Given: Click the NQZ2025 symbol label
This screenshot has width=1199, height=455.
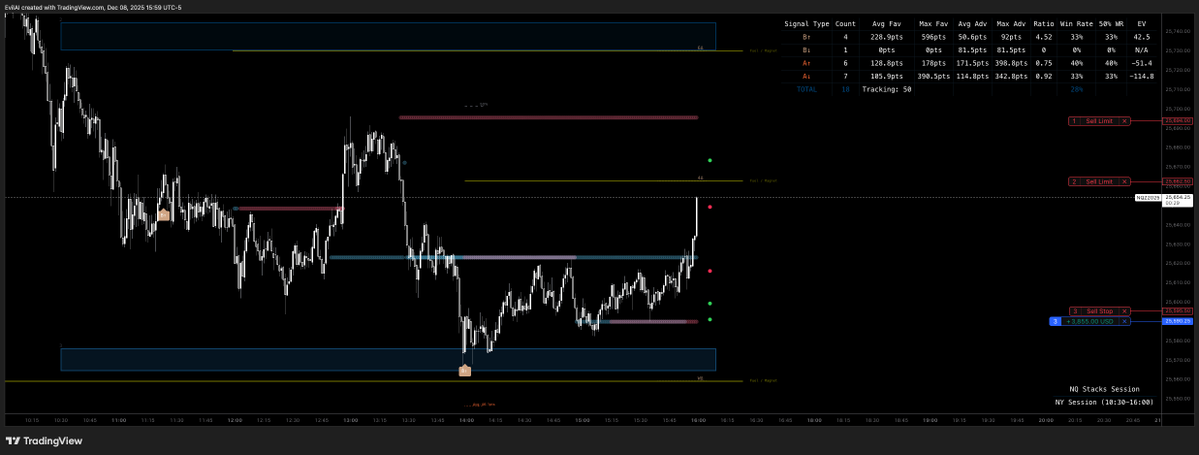Looking at the screenshot, I should (1147, 197).
